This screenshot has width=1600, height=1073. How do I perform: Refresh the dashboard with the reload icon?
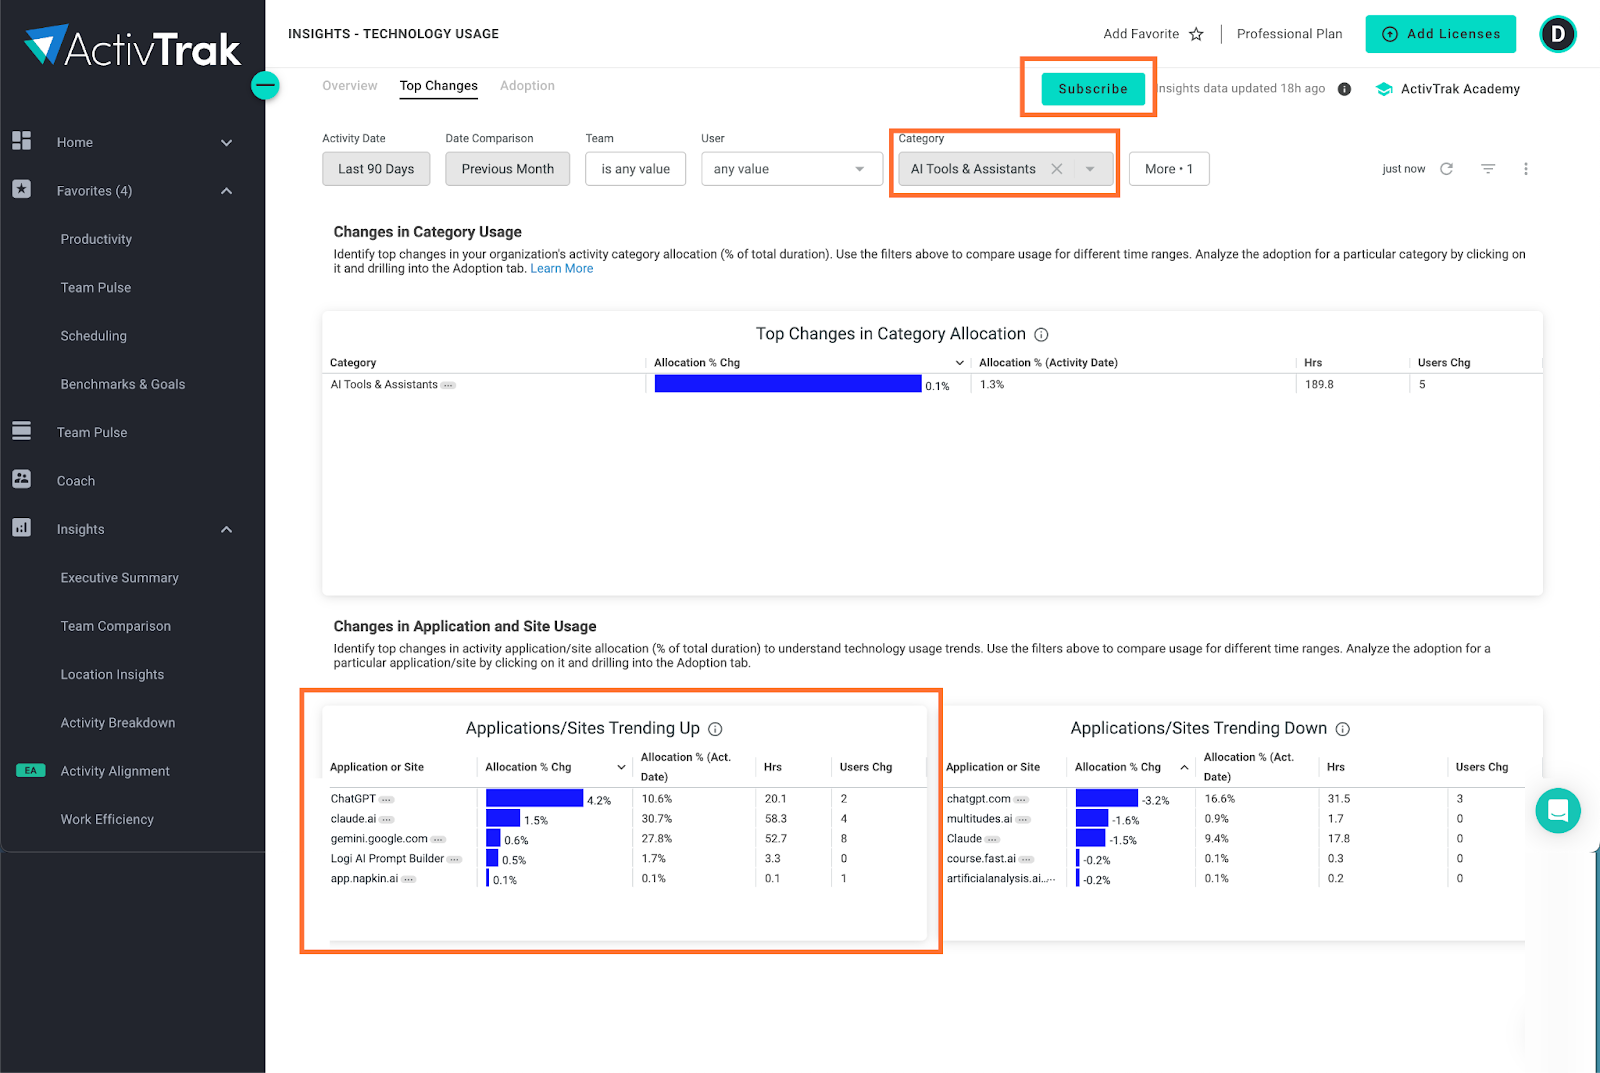tap(1446, 169)
